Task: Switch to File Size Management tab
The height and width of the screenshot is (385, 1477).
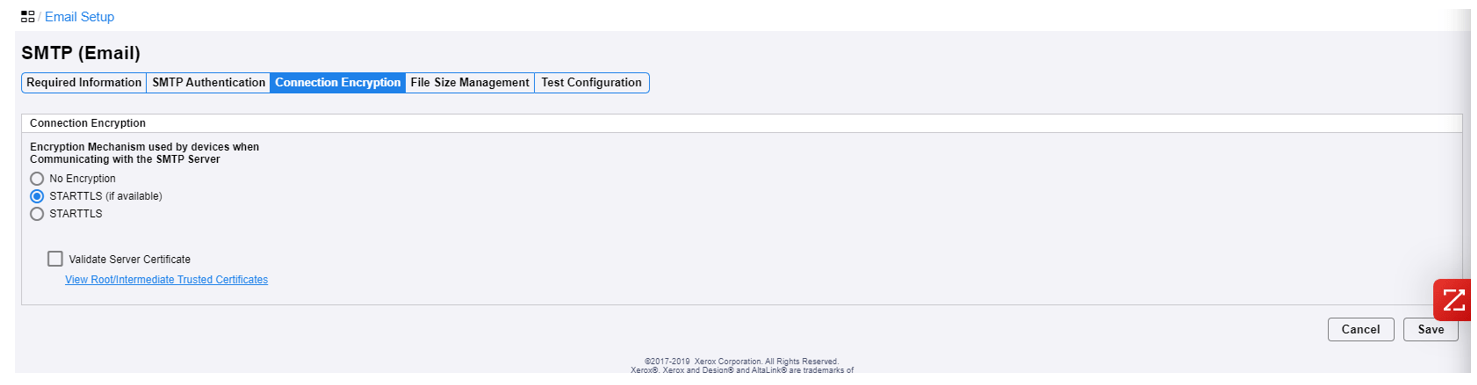Action: [469, 83]
